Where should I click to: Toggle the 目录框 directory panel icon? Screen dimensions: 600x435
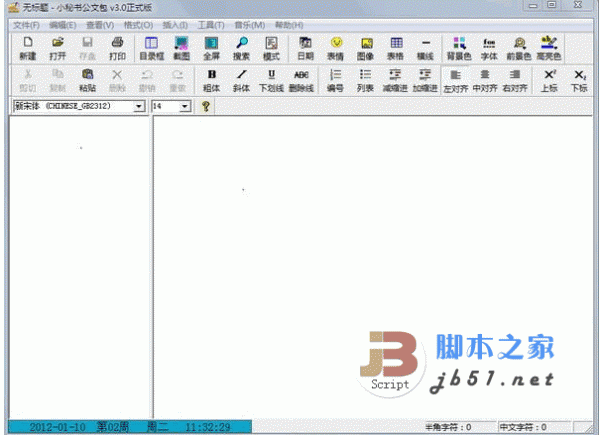[152, 48]
